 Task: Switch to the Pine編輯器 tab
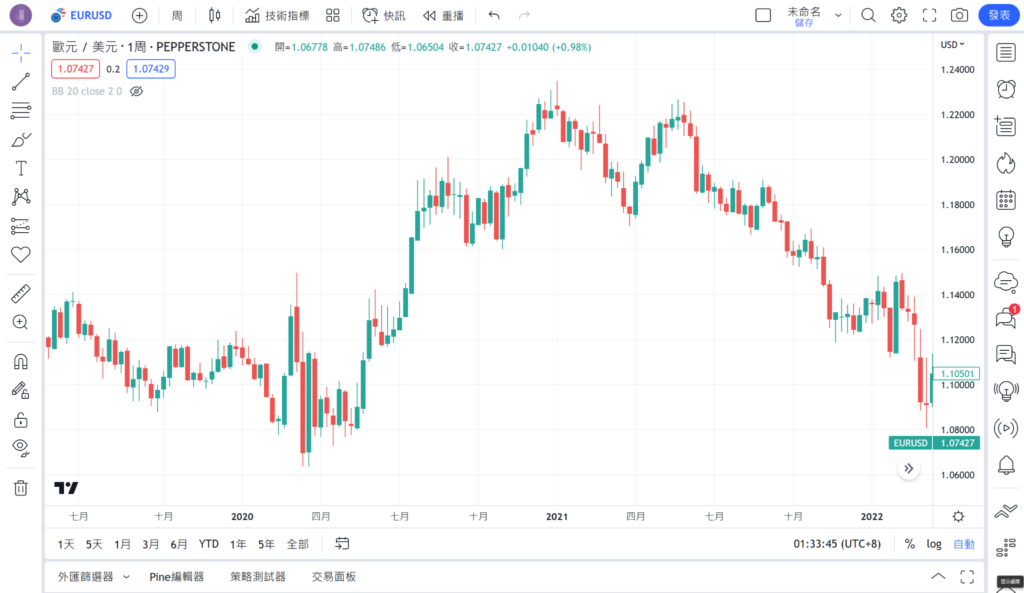177,577
